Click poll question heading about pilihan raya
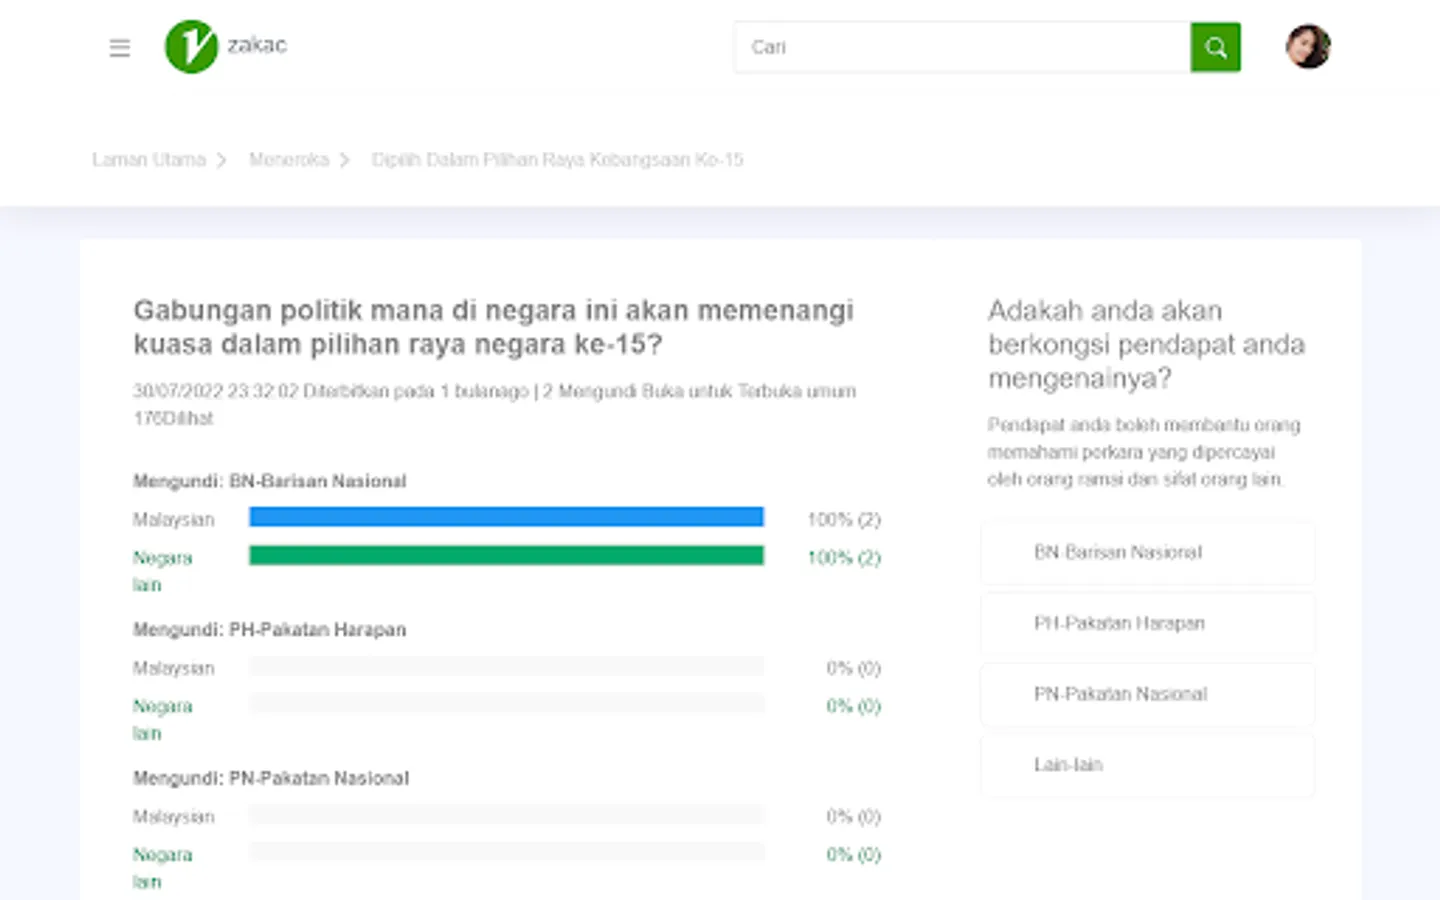 (494, 327)
